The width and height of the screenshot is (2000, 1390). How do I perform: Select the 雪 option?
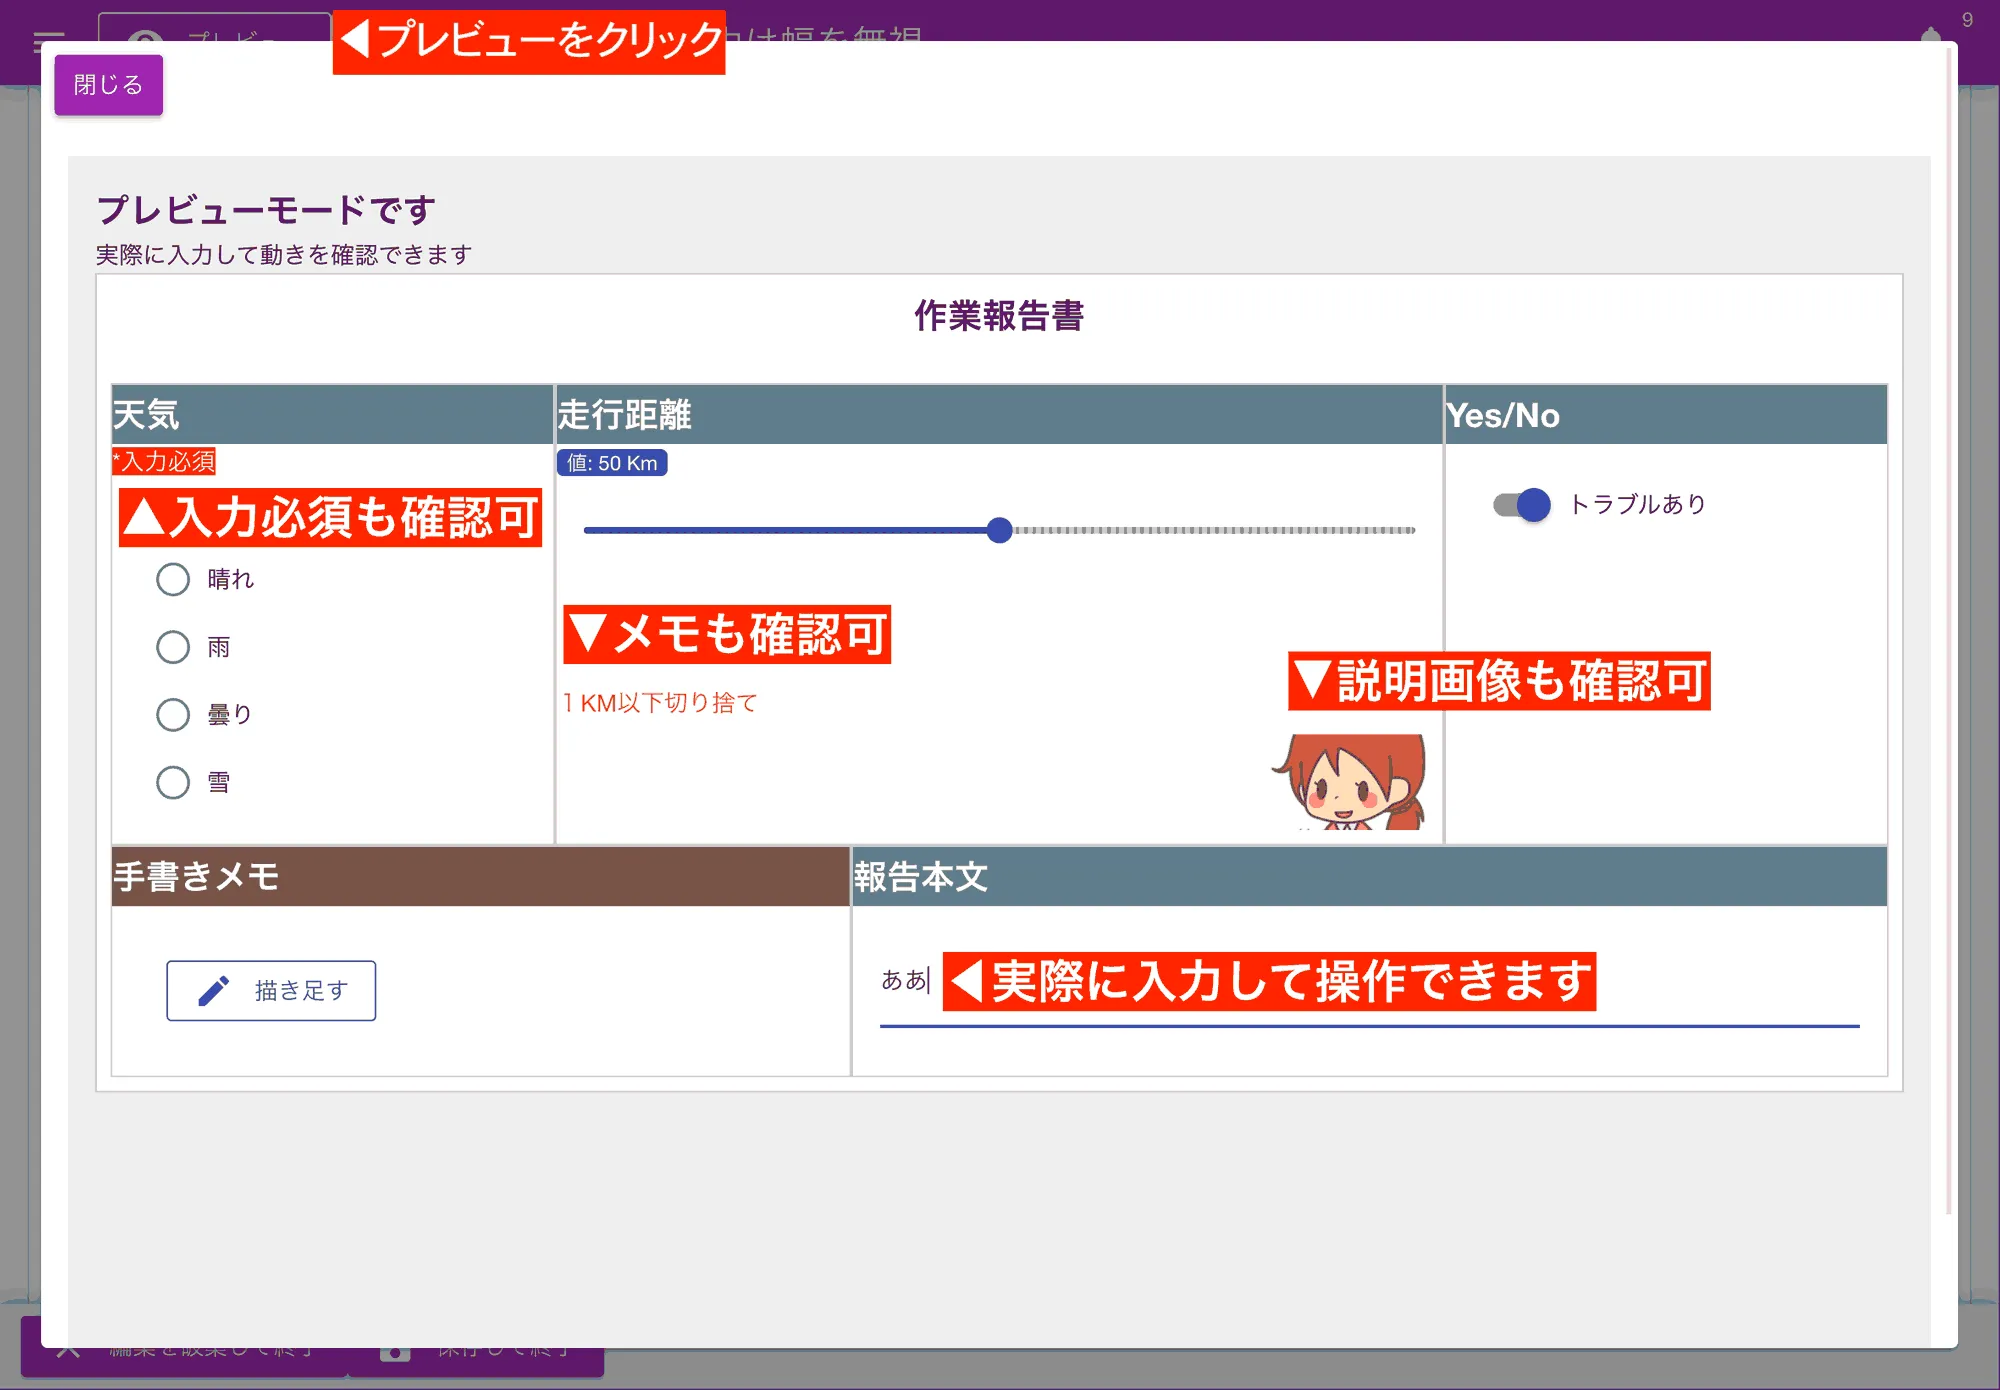coord(172,783)
